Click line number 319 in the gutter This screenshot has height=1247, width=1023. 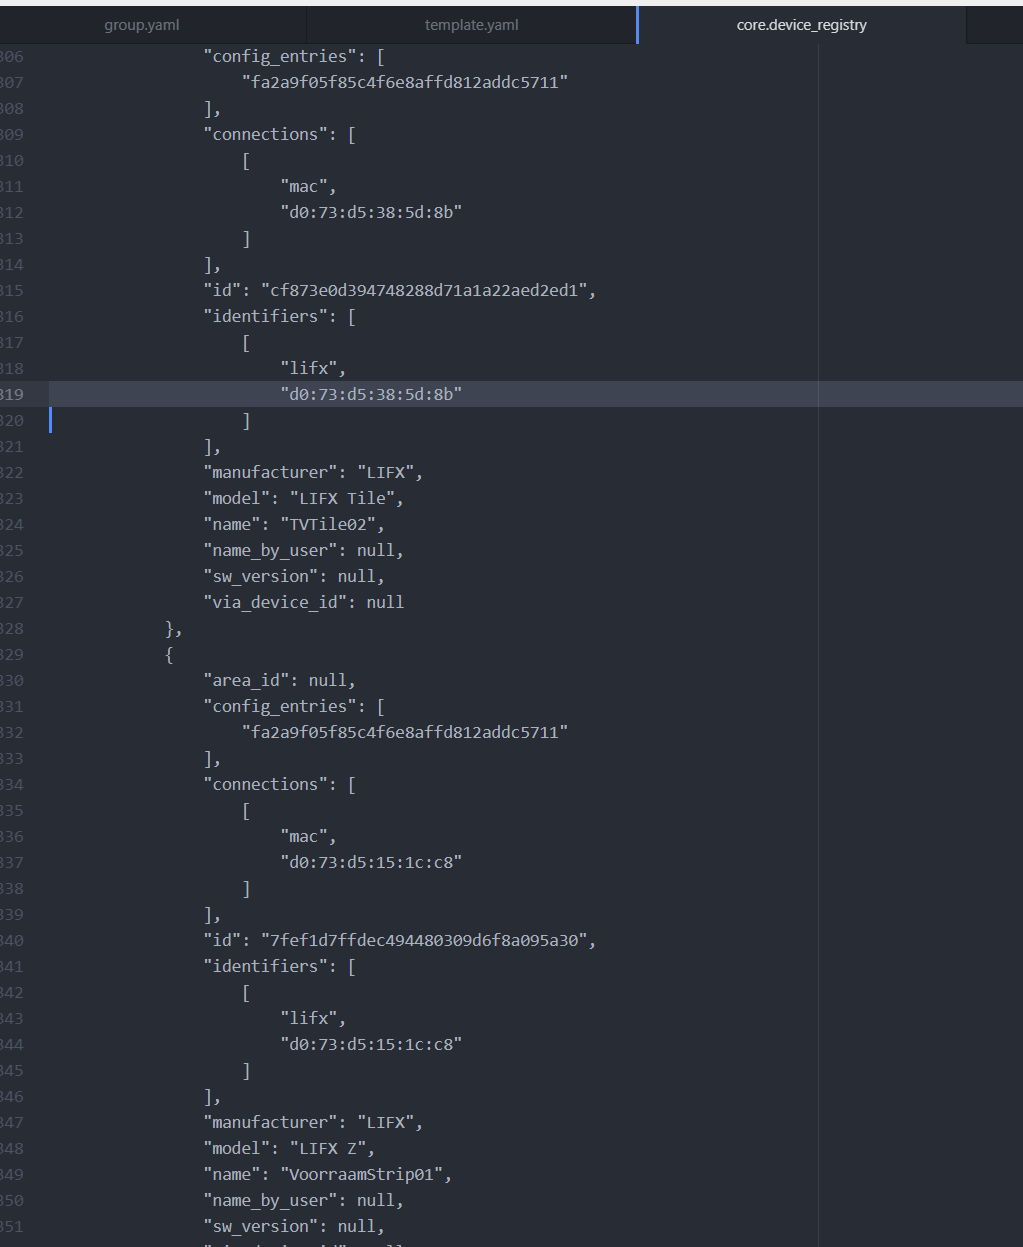pos(11,394)
